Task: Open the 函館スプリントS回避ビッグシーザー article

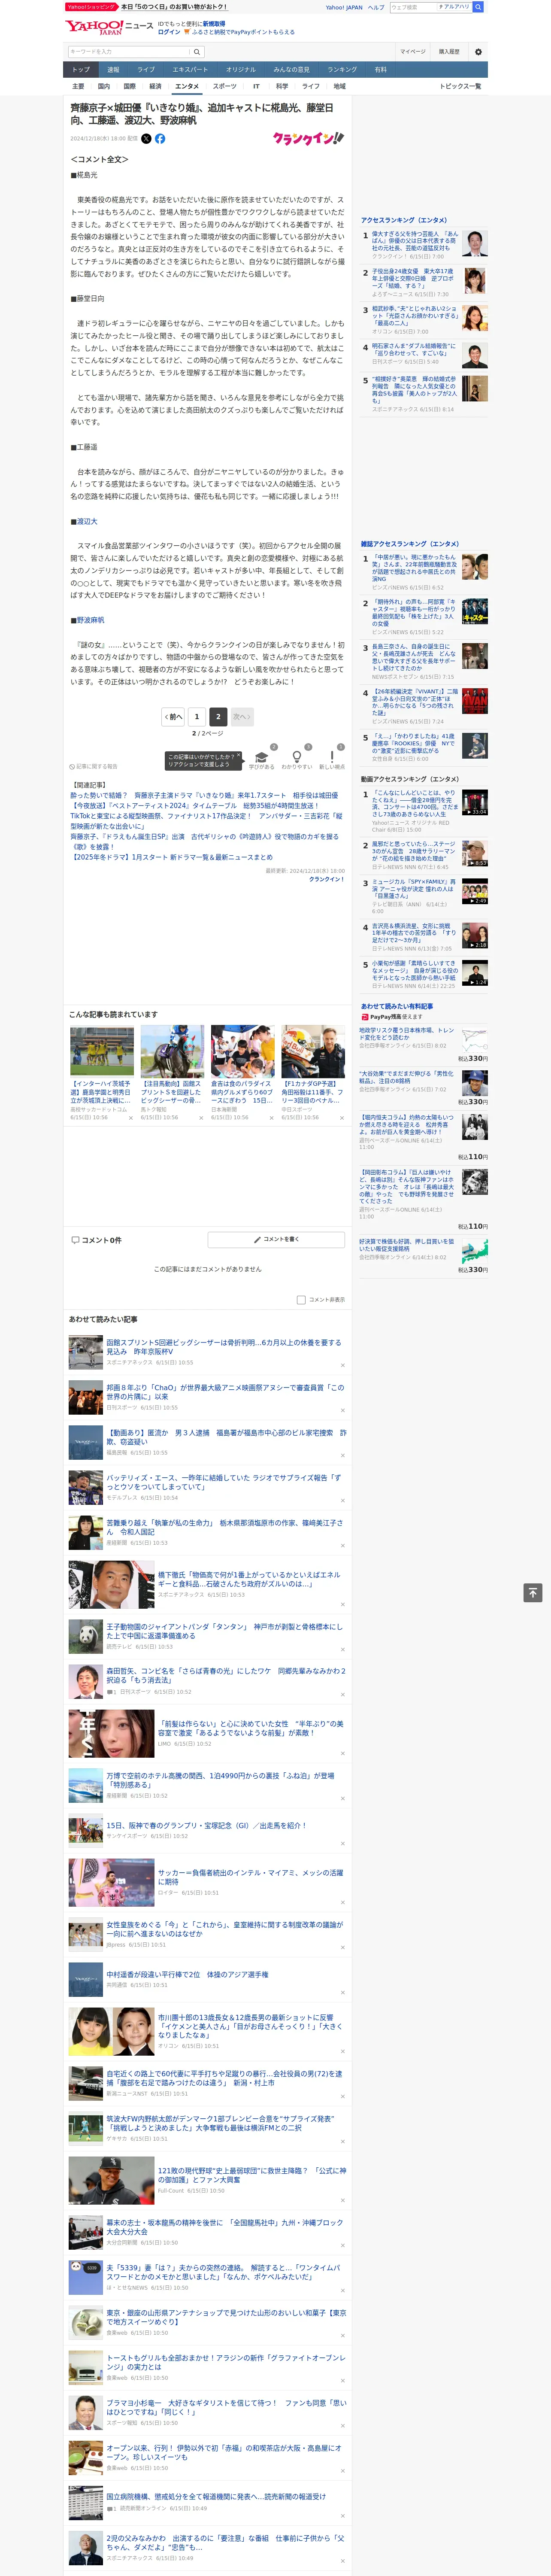Action: pyautogui.click(x=224, y=1347)
